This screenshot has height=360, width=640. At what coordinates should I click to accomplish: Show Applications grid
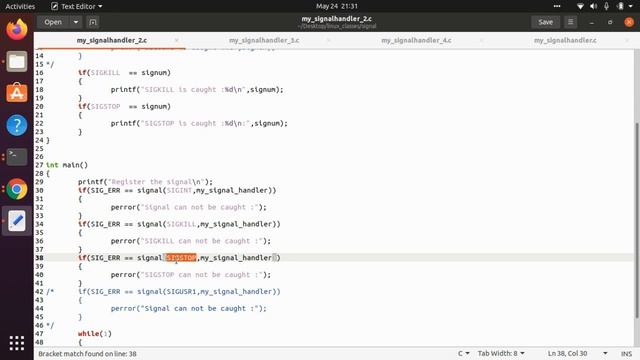(17, 343)
